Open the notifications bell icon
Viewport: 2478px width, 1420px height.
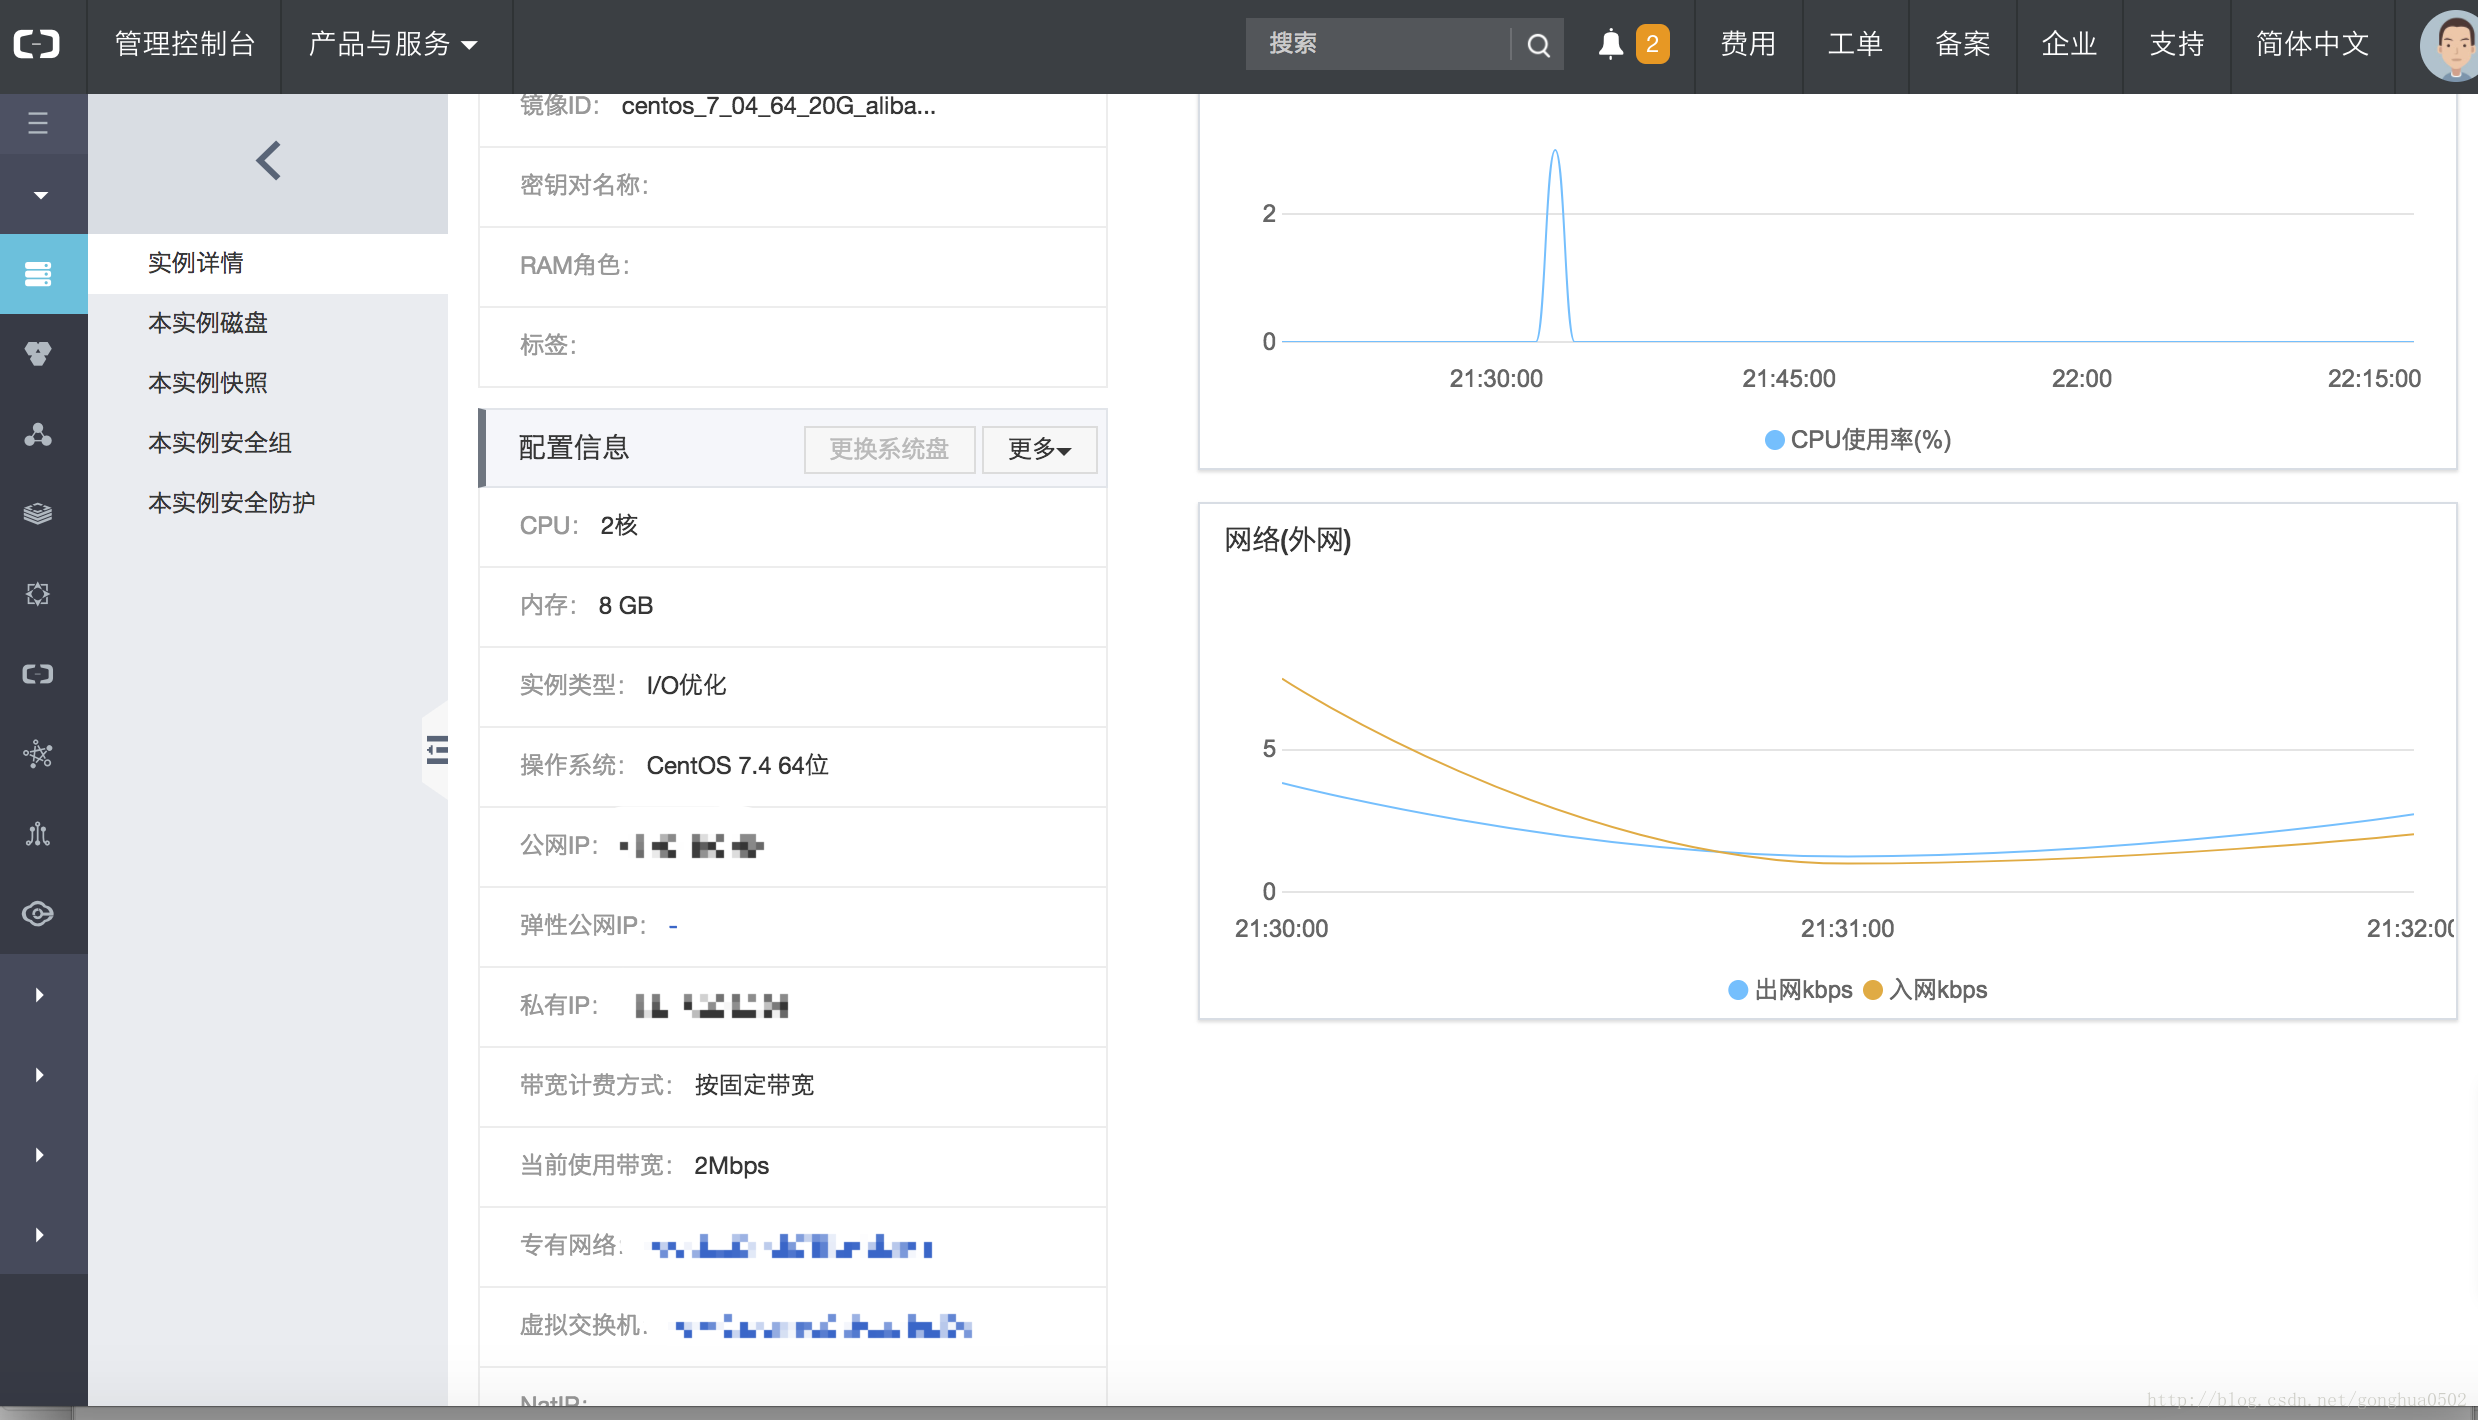click(1610, 44)
